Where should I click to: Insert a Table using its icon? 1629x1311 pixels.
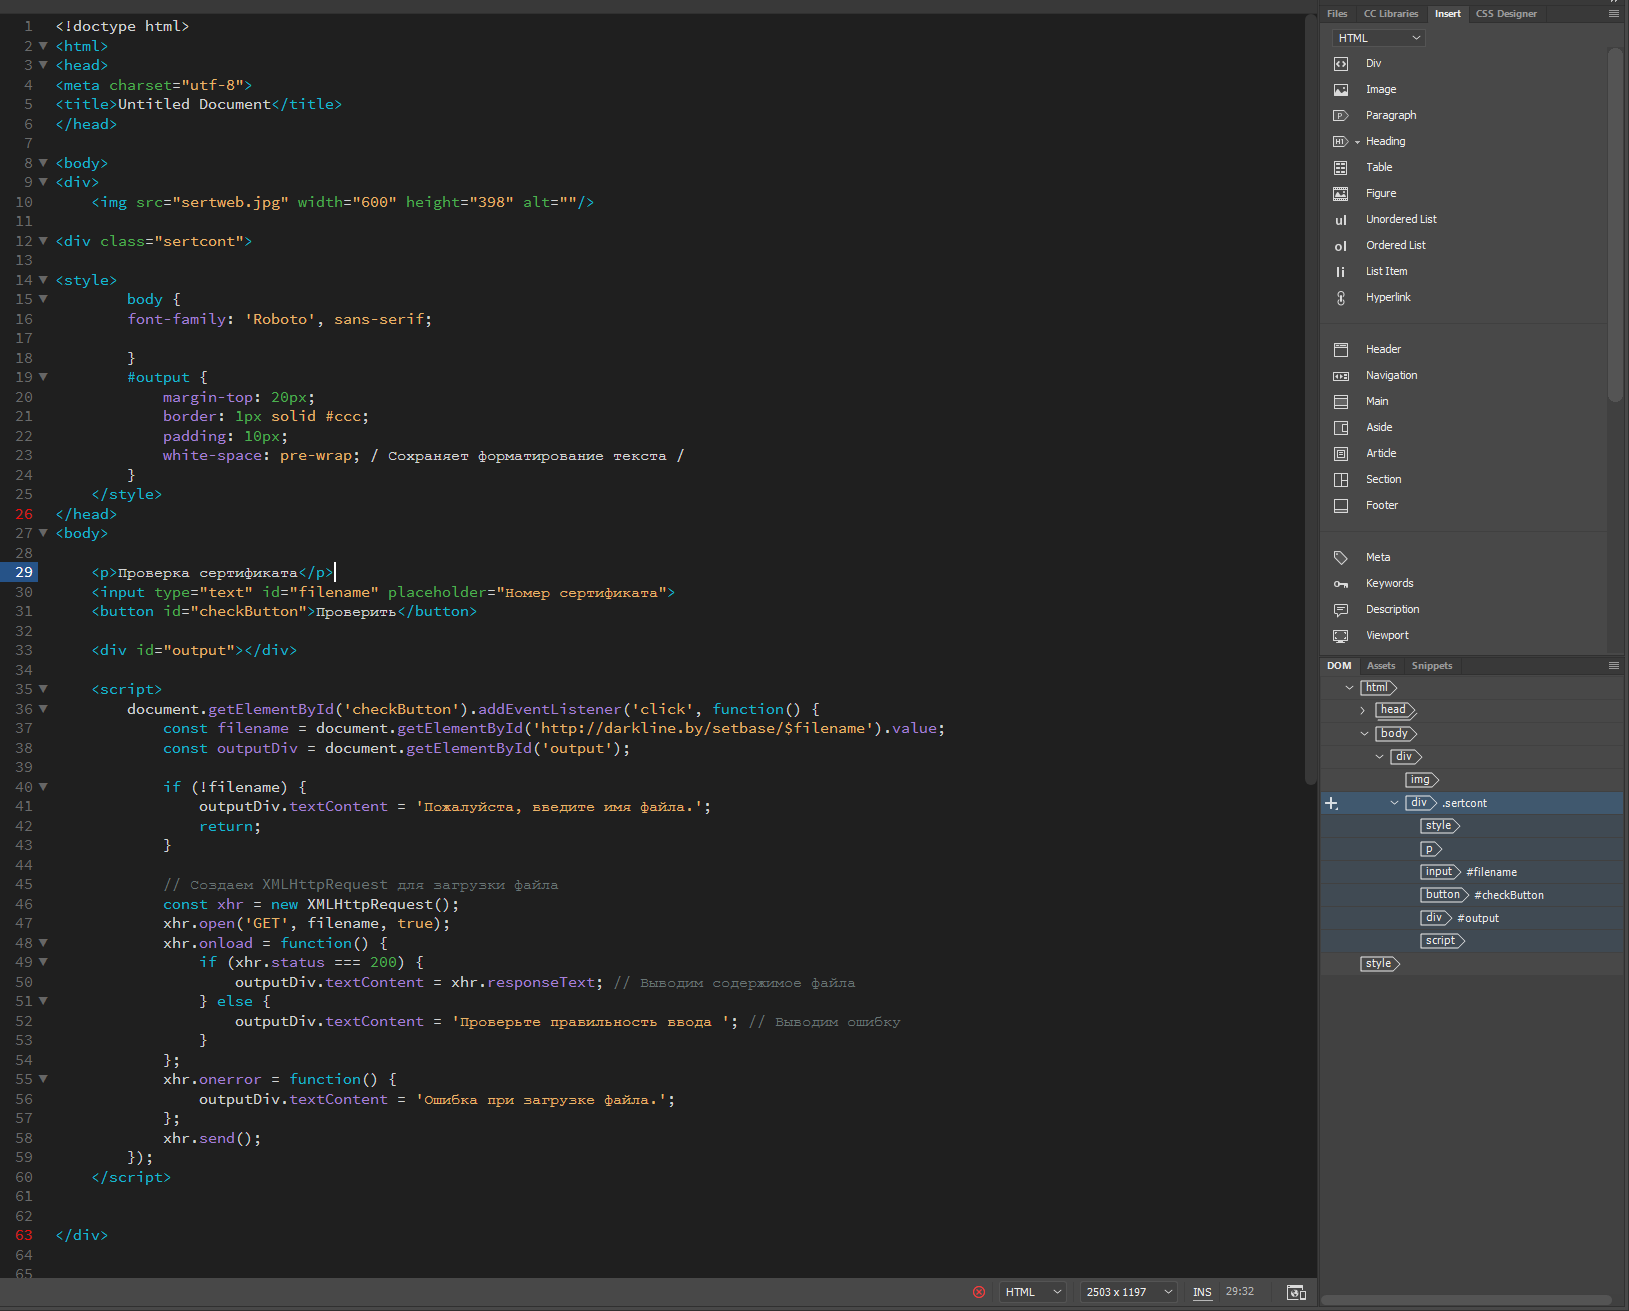click(x=1341, y=168)
